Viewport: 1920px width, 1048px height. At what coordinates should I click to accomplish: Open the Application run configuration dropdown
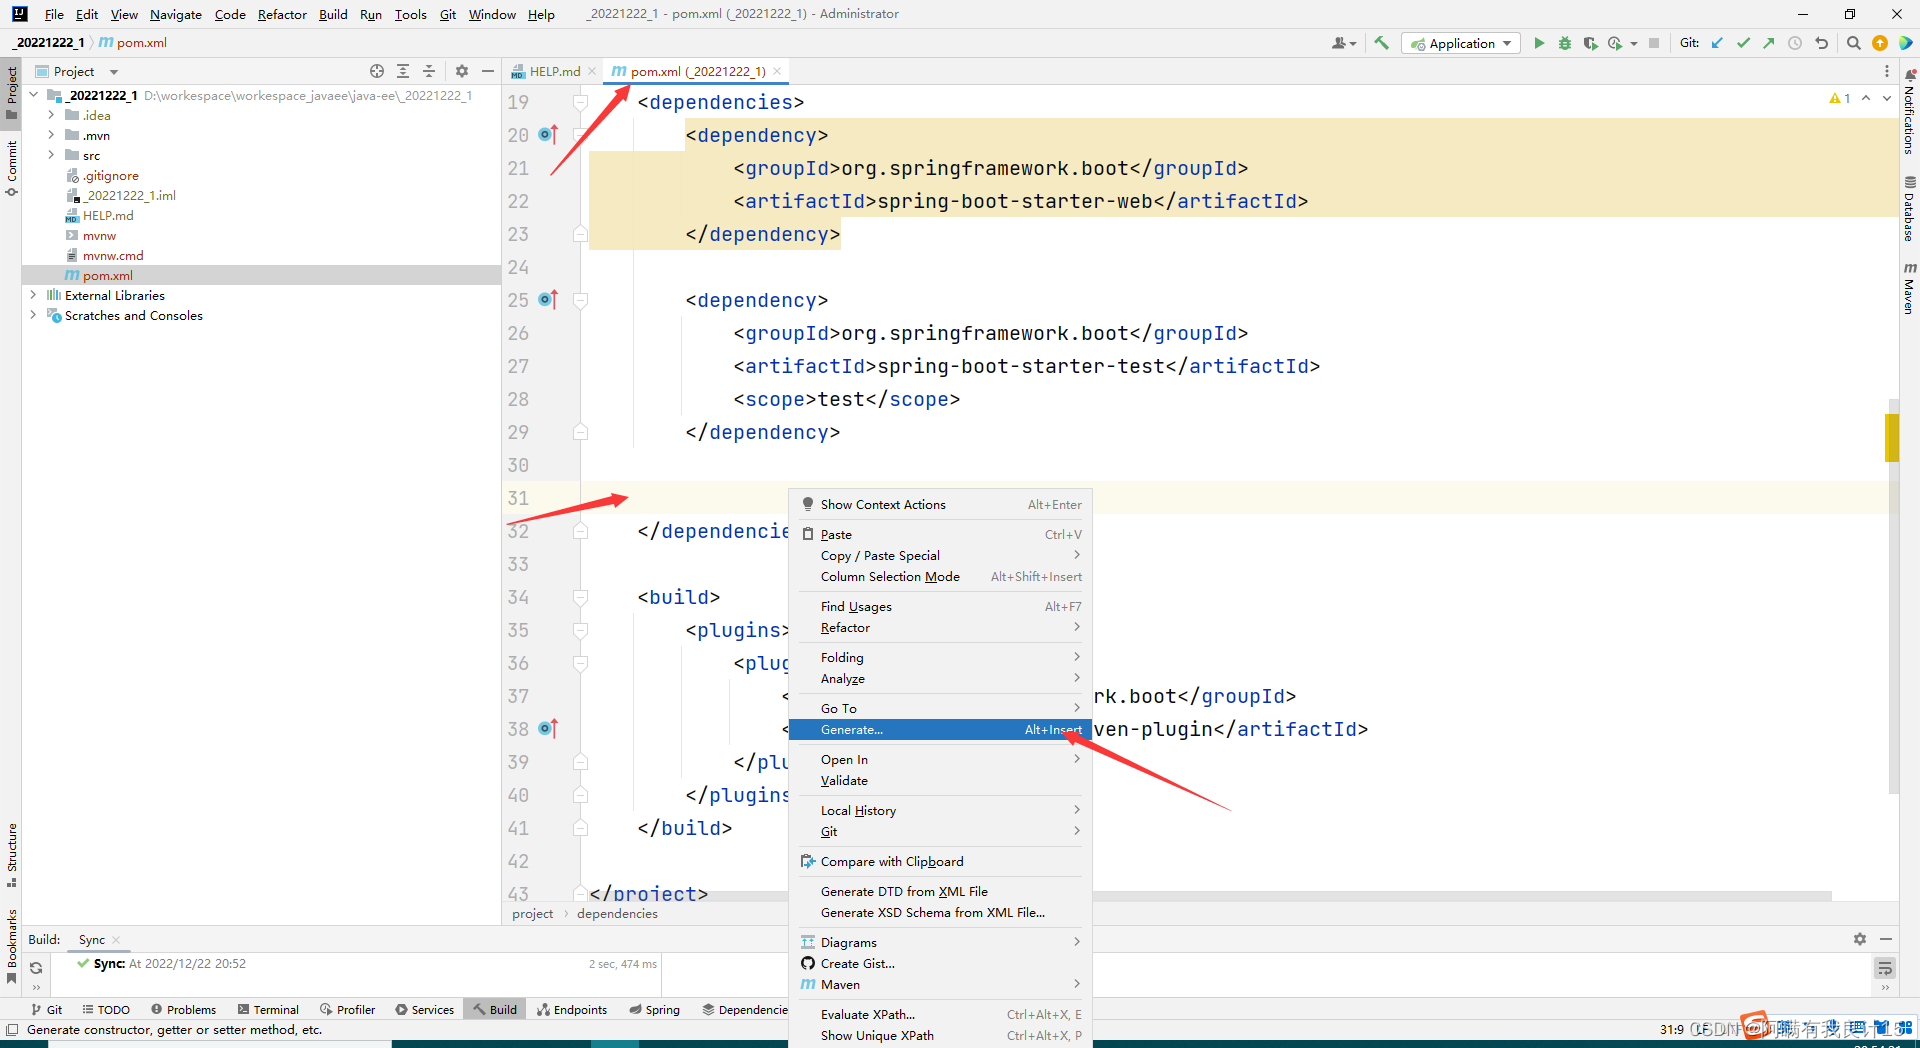pyautogui.click(x=1461, y=43)
